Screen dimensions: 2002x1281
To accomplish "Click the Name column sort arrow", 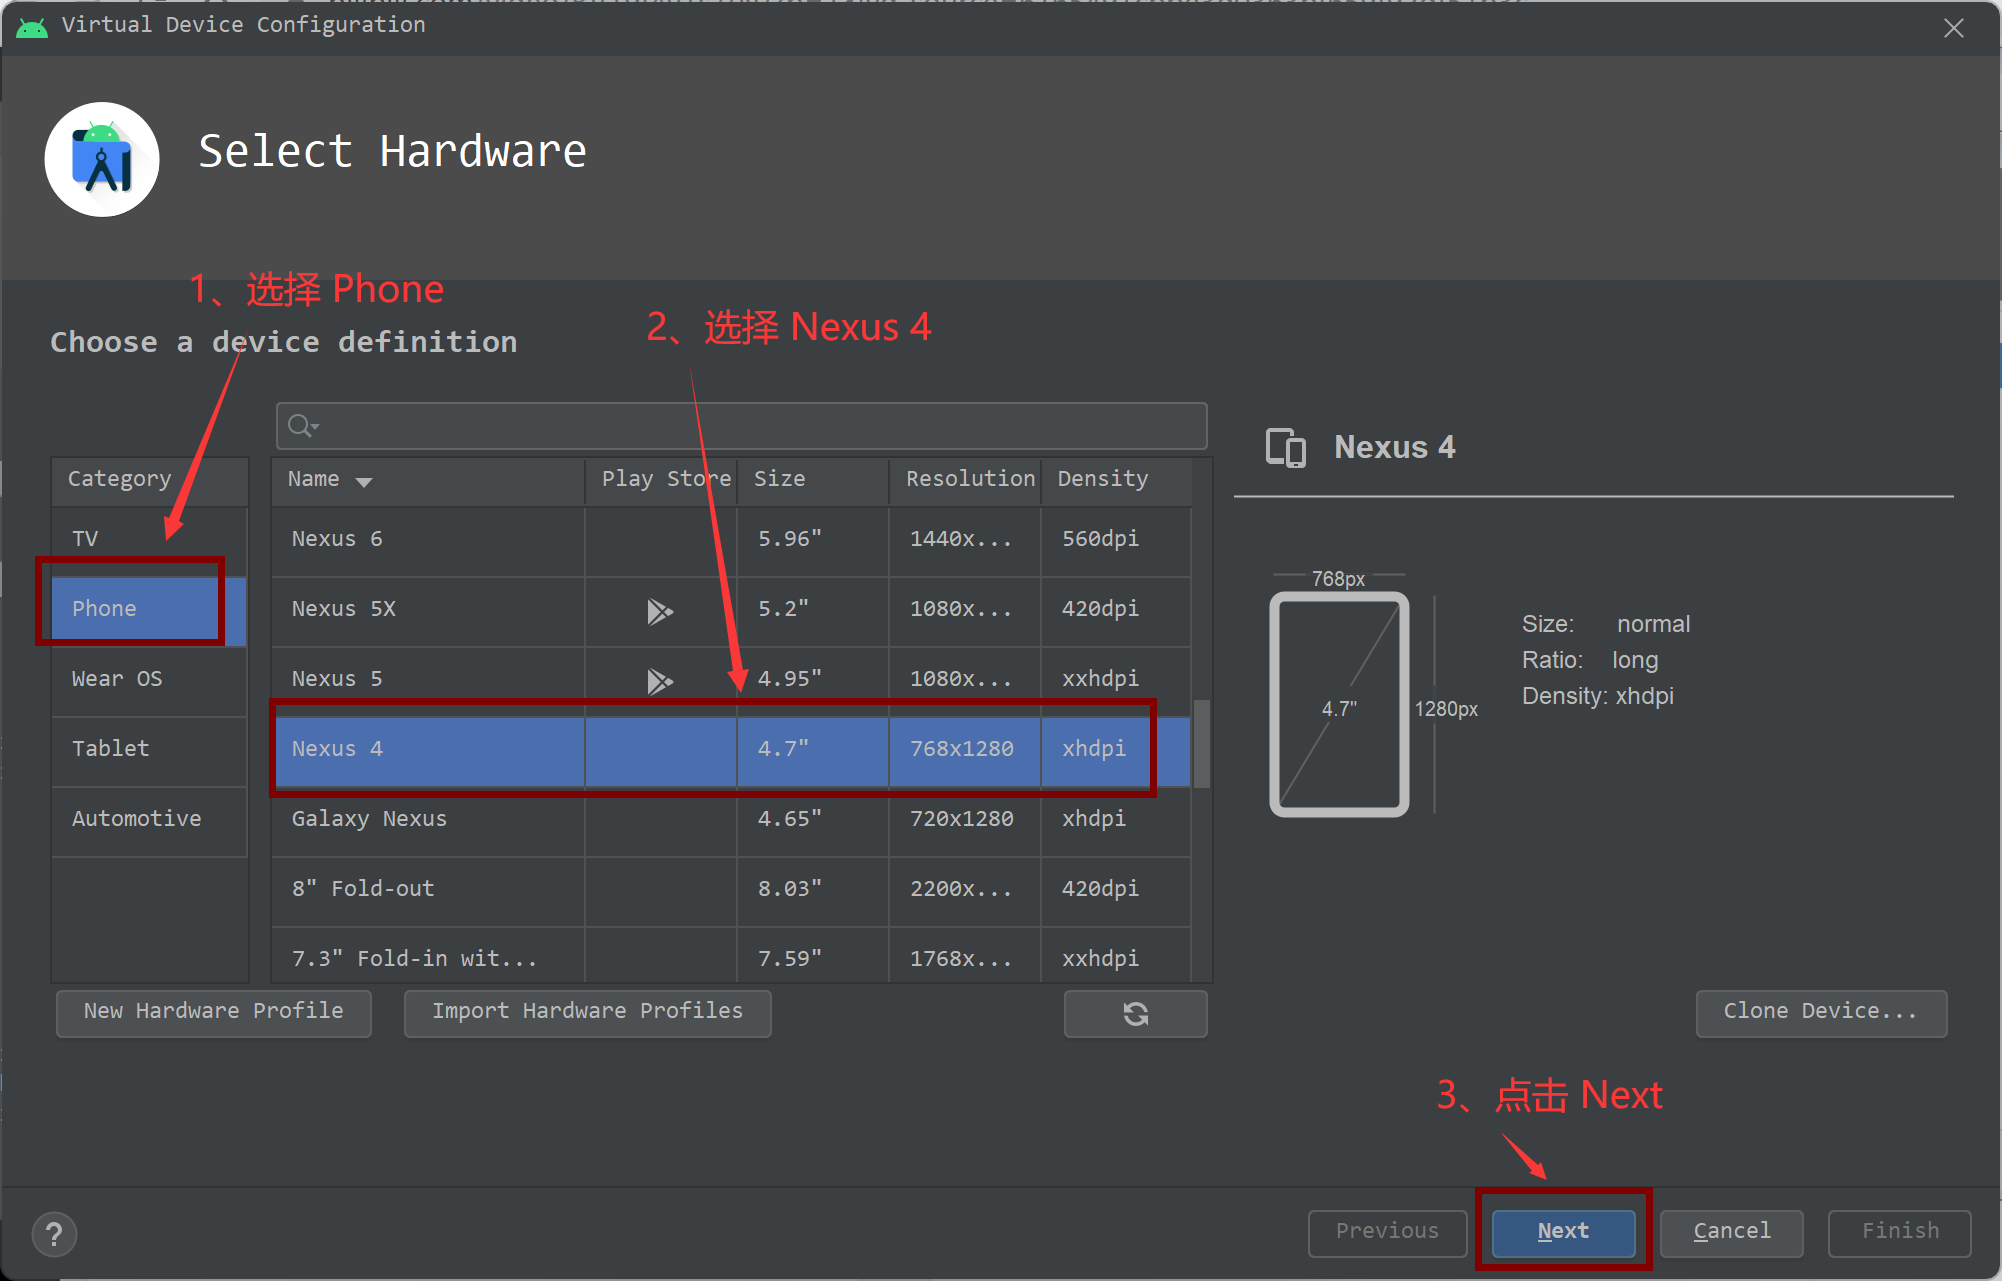I will tap(364, 482).
